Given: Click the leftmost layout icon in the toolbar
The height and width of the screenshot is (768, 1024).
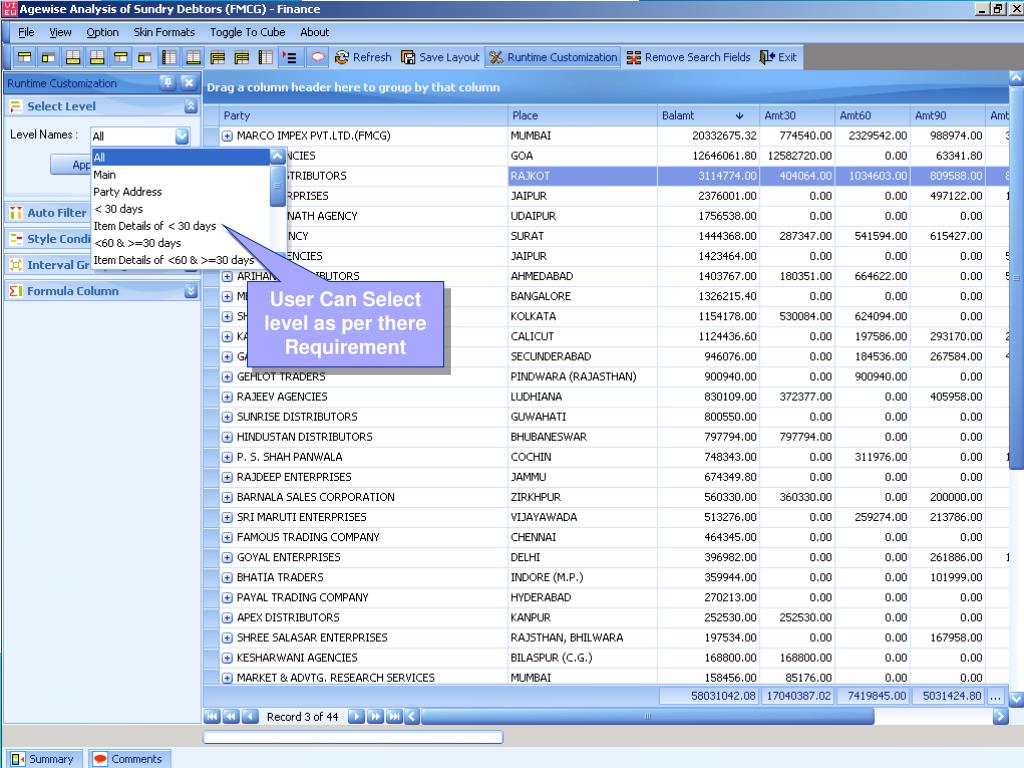Looking at the screenshot, I should click(x=24, y=57).
